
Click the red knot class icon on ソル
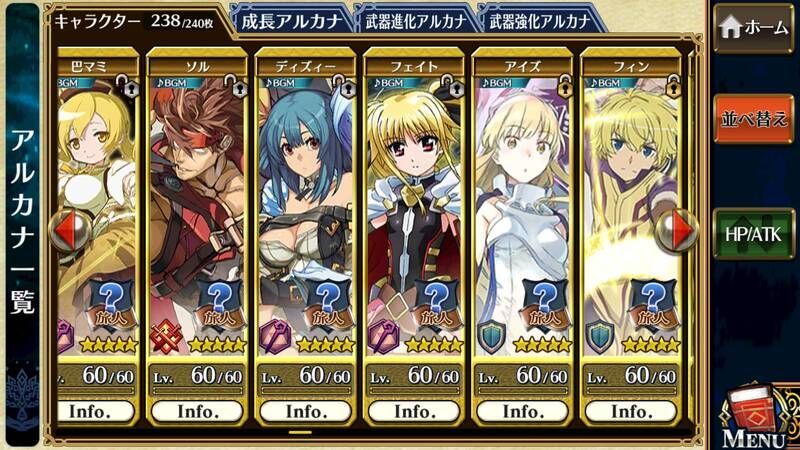click(x=166, y=337)
